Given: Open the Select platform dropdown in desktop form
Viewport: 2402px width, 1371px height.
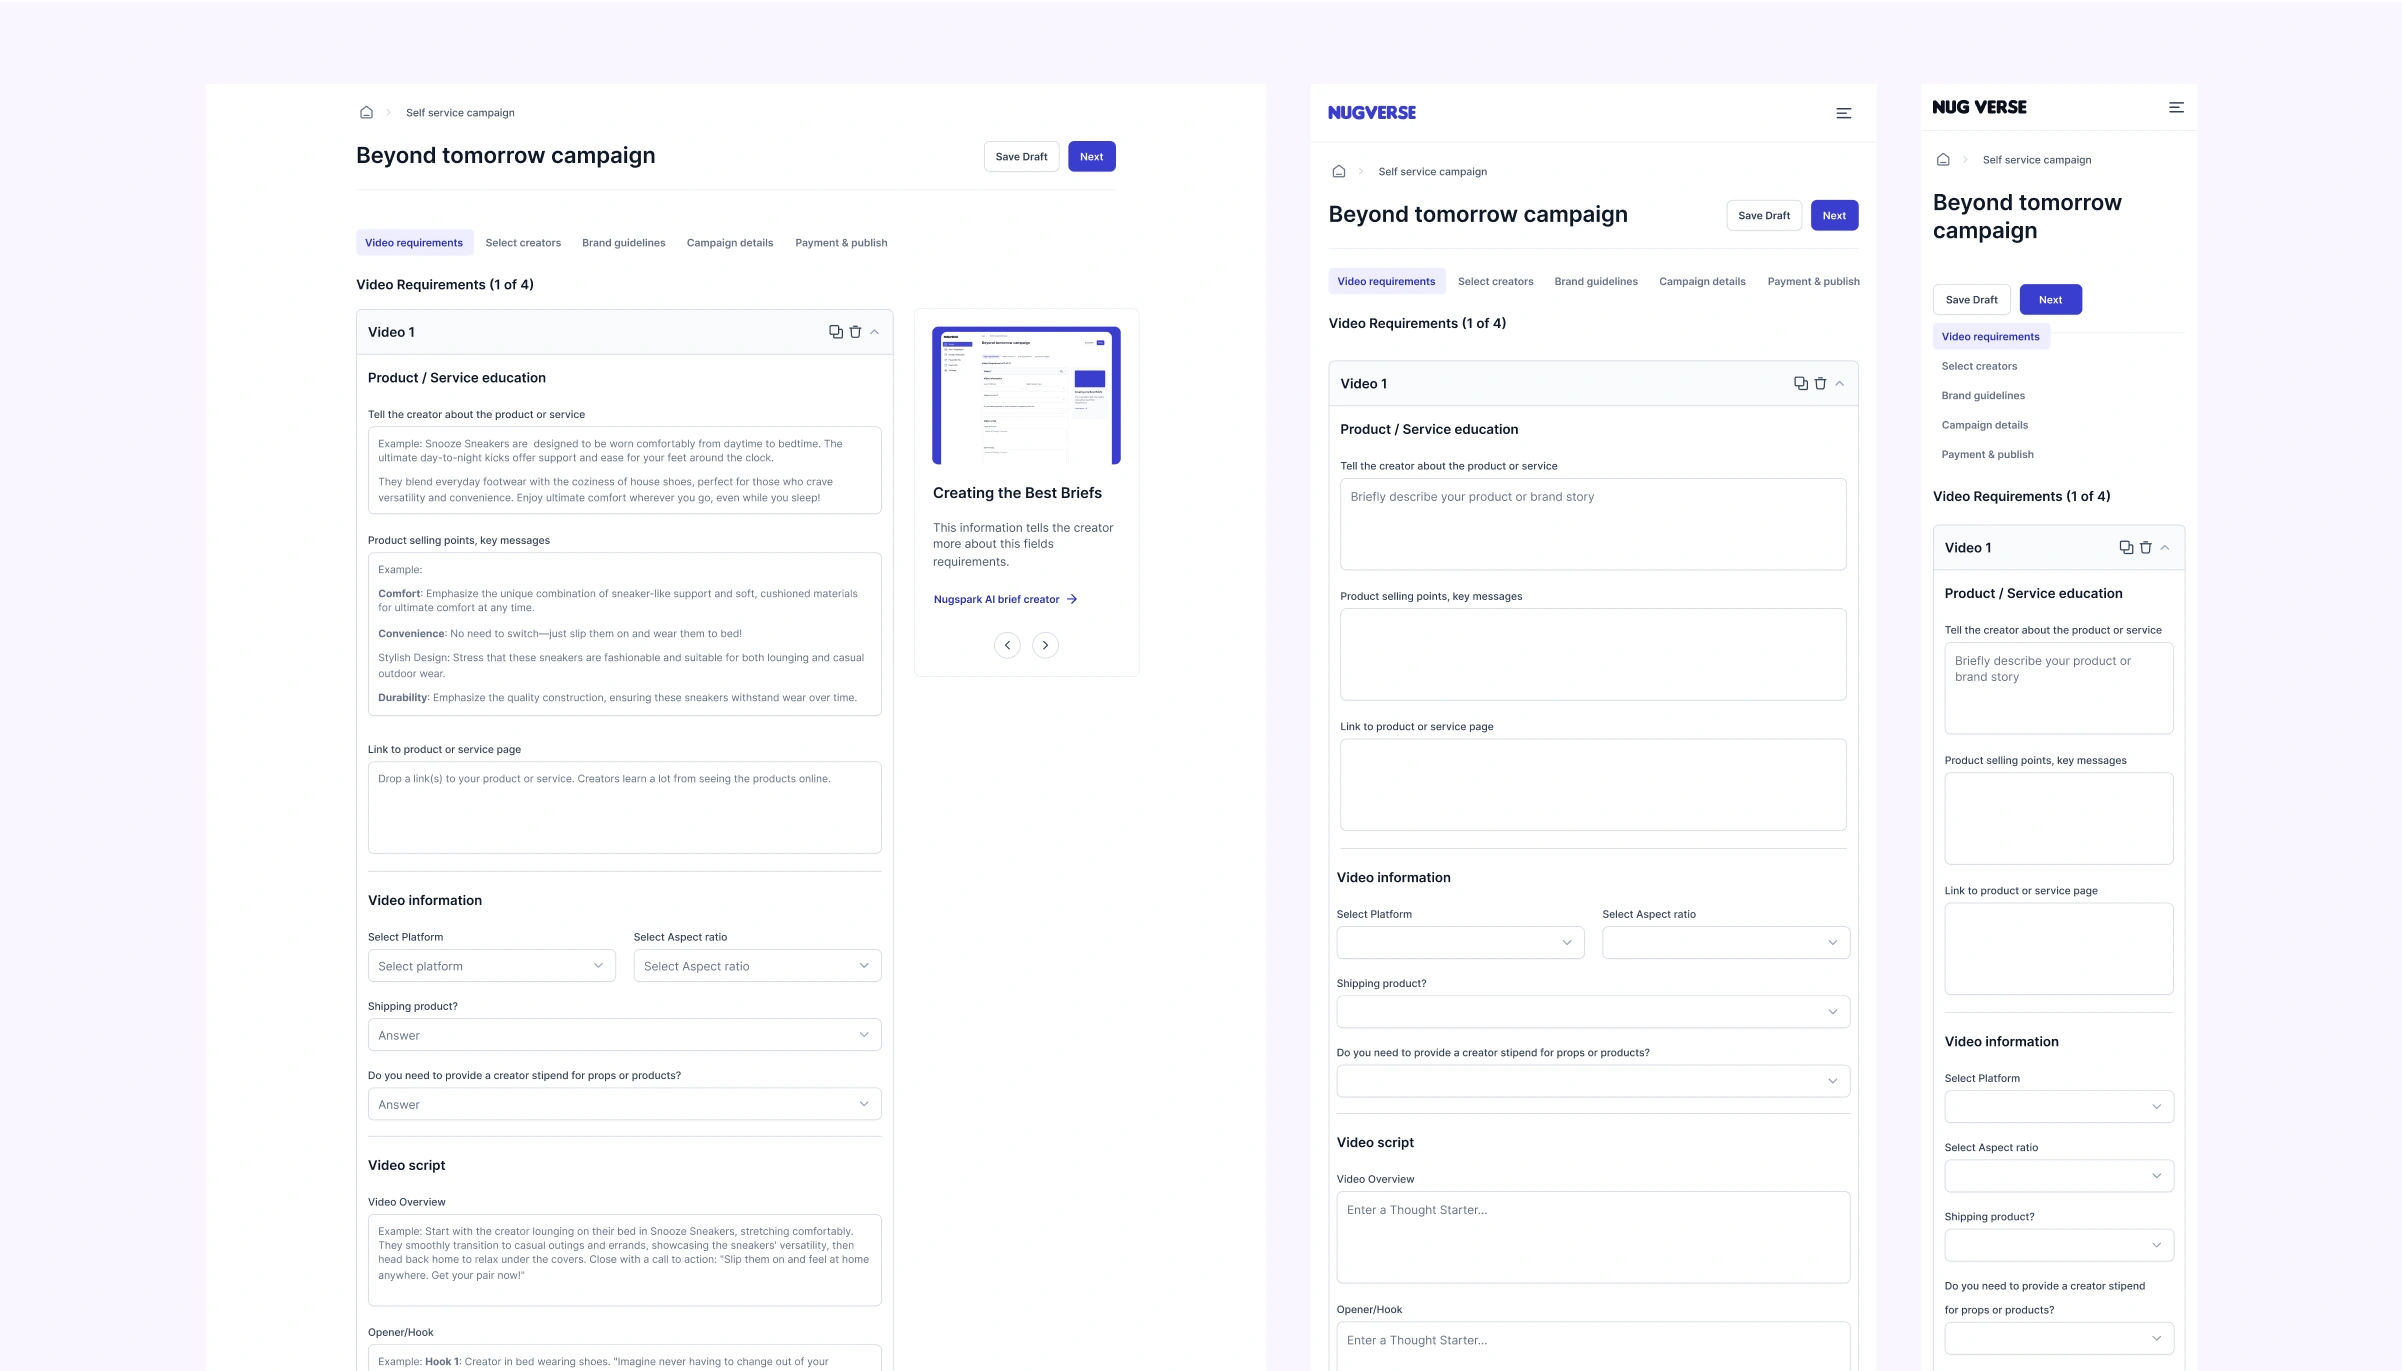Looking at the screenshot, I should pos(491,966).
